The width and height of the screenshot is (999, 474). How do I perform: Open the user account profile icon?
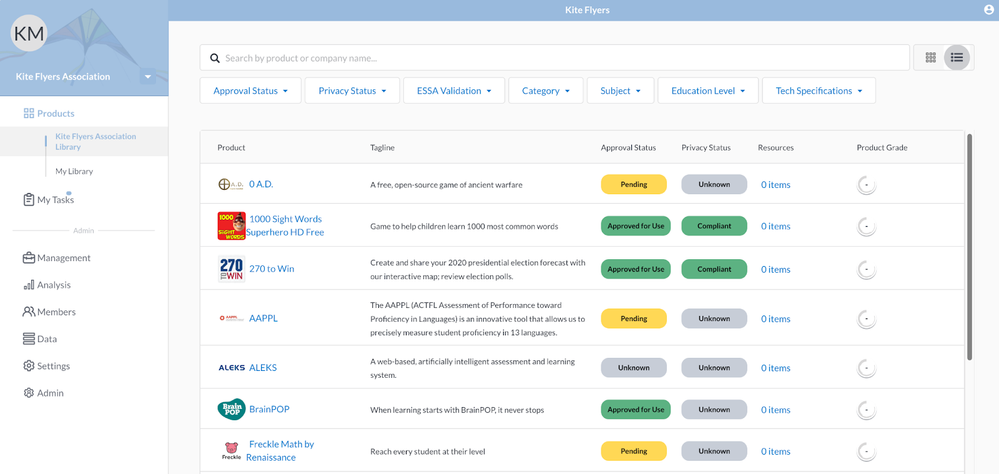tap(989, 10)
